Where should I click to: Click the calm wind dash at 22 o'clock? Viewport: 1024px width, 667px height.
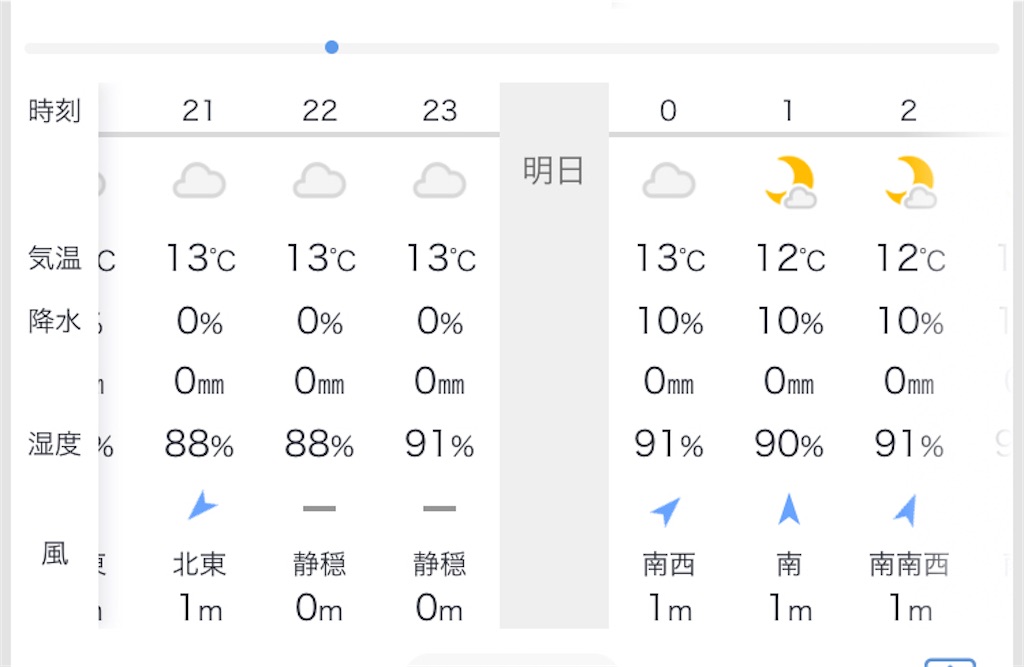(319, 508)
